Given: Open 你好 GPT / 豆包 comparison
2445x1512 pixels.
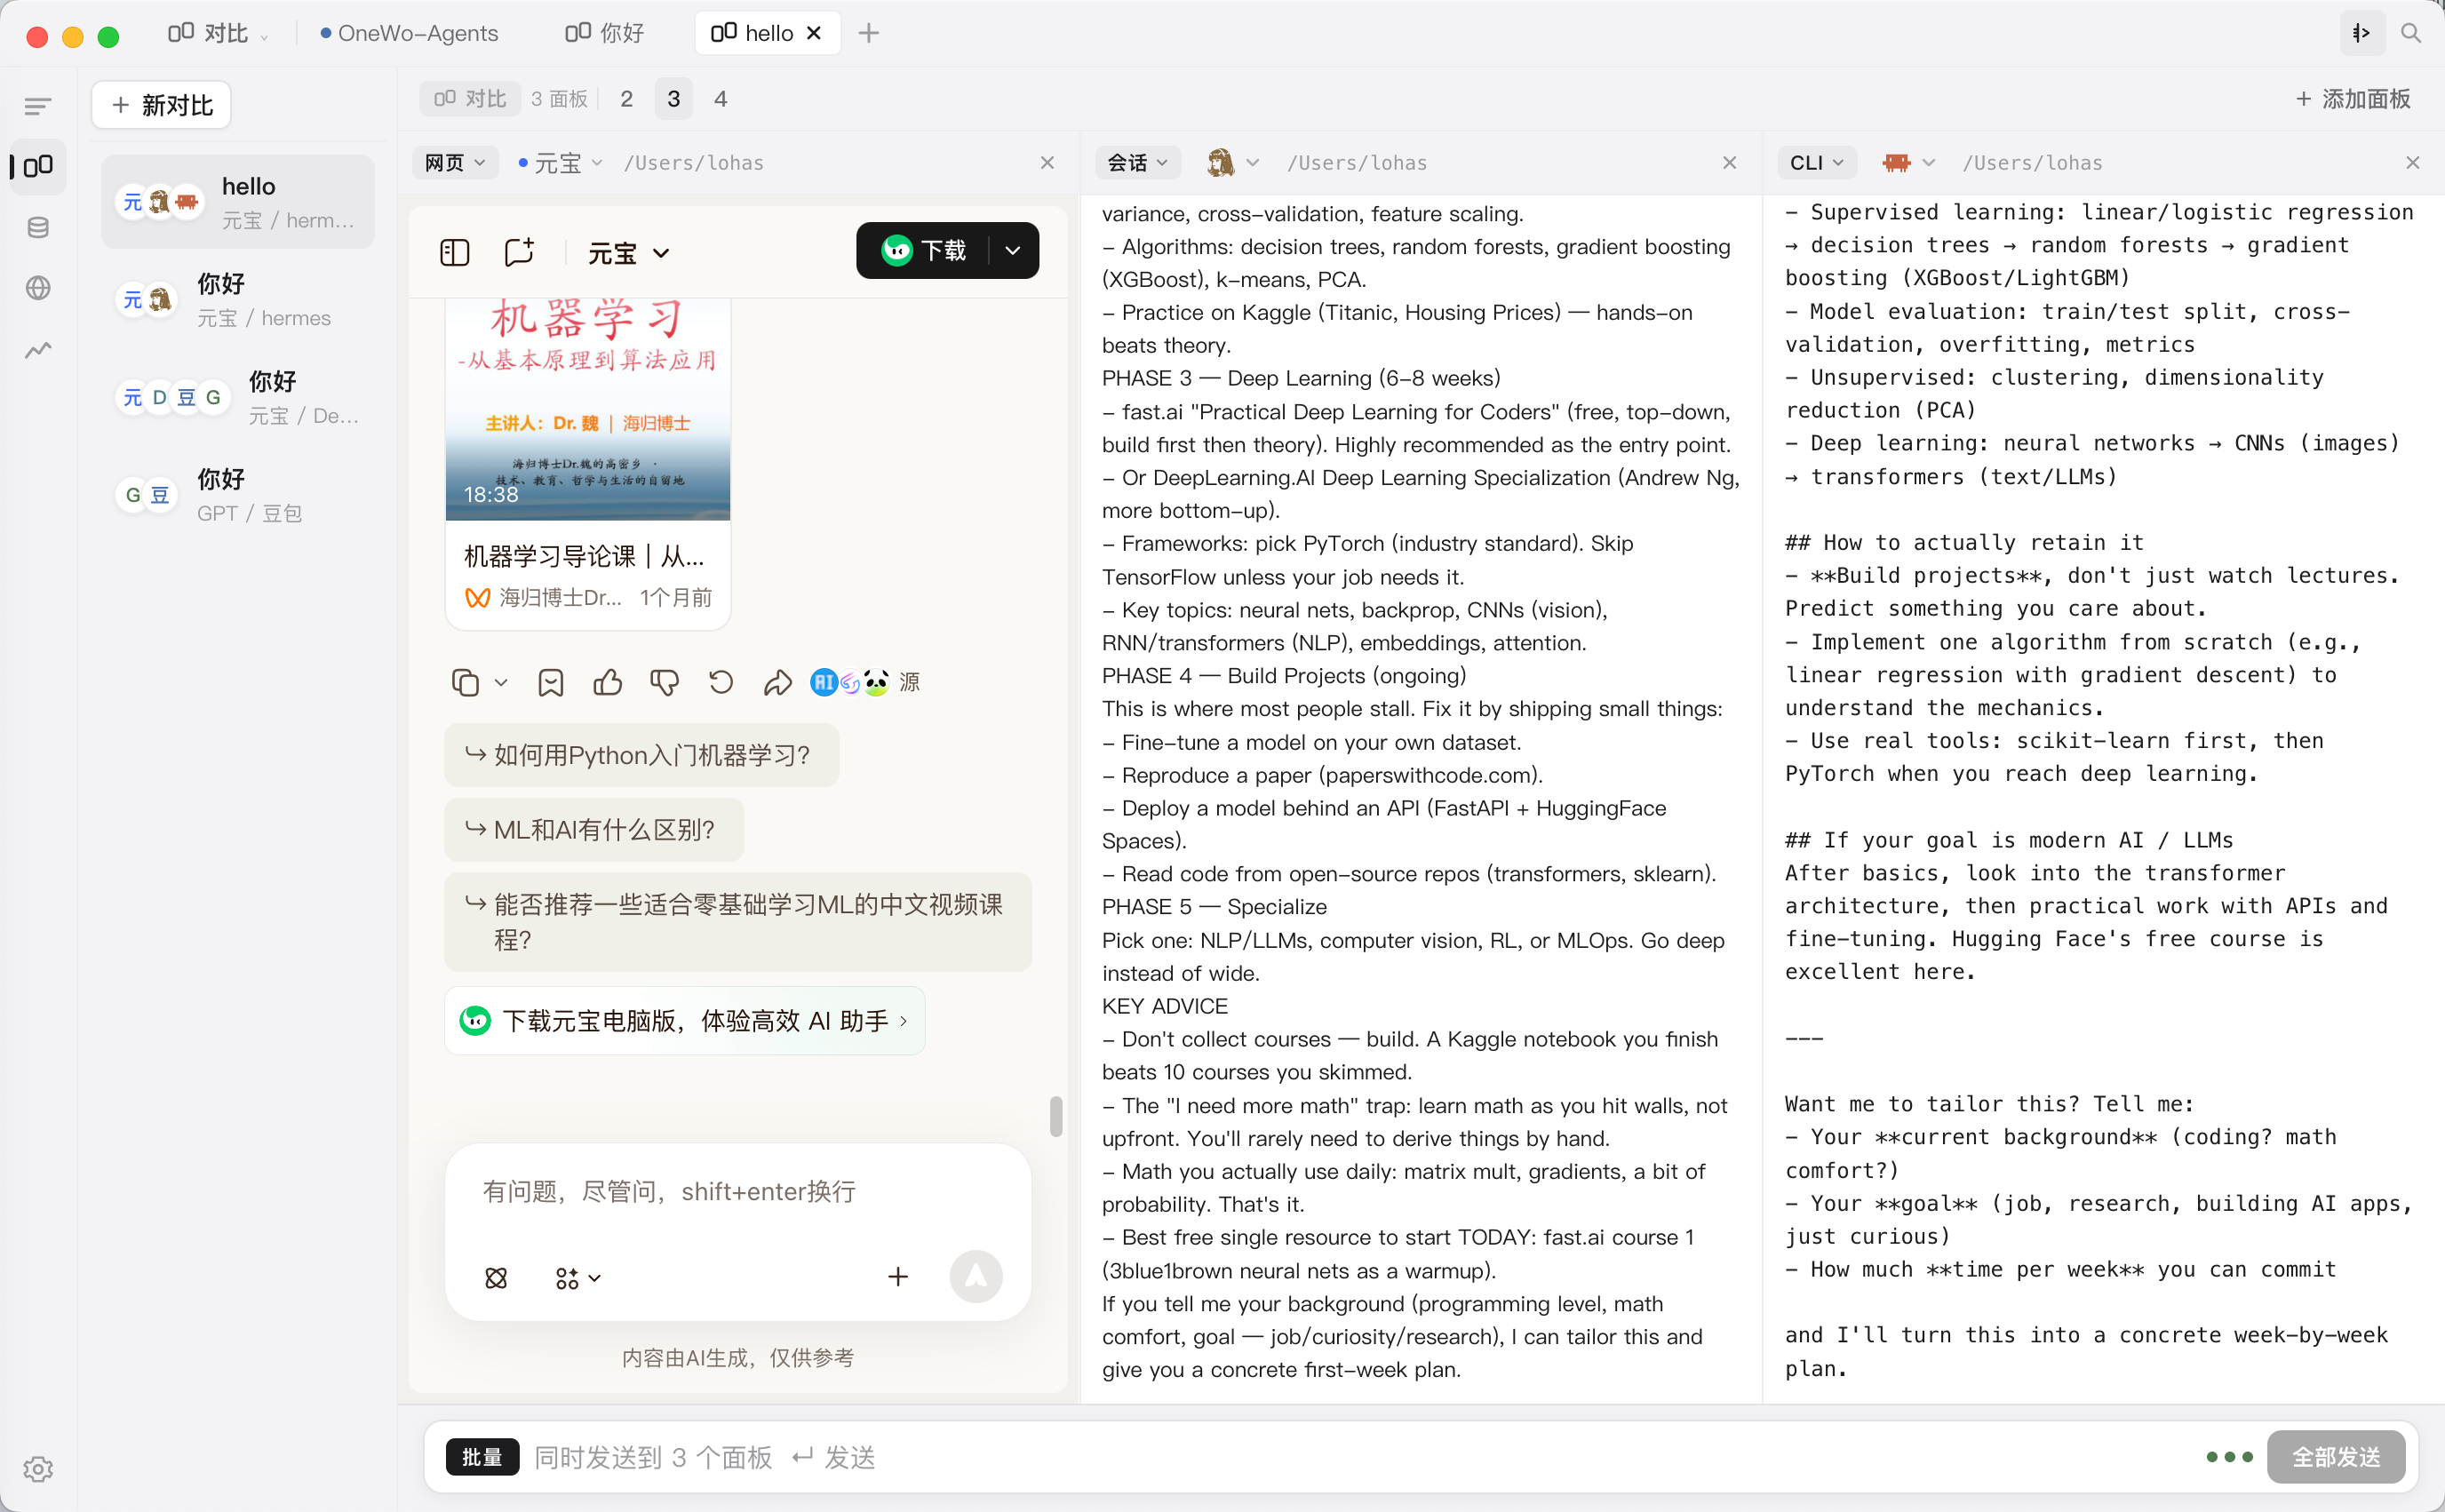Looking at the screenshot, I should [x=238, y=494].
